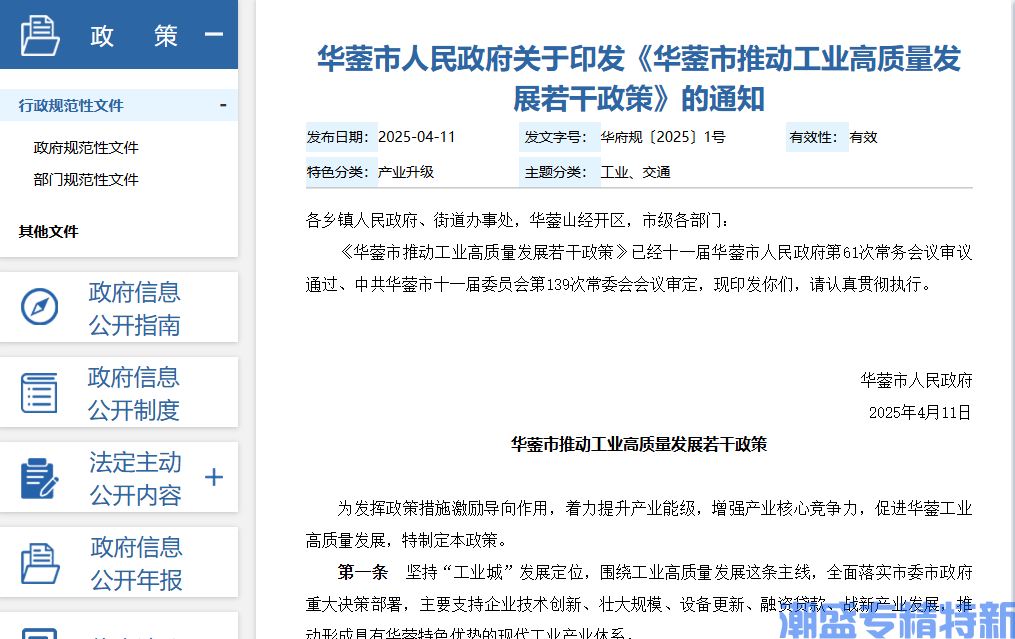Click the 特色分类 value 产业升级

[x=406, y=172]
